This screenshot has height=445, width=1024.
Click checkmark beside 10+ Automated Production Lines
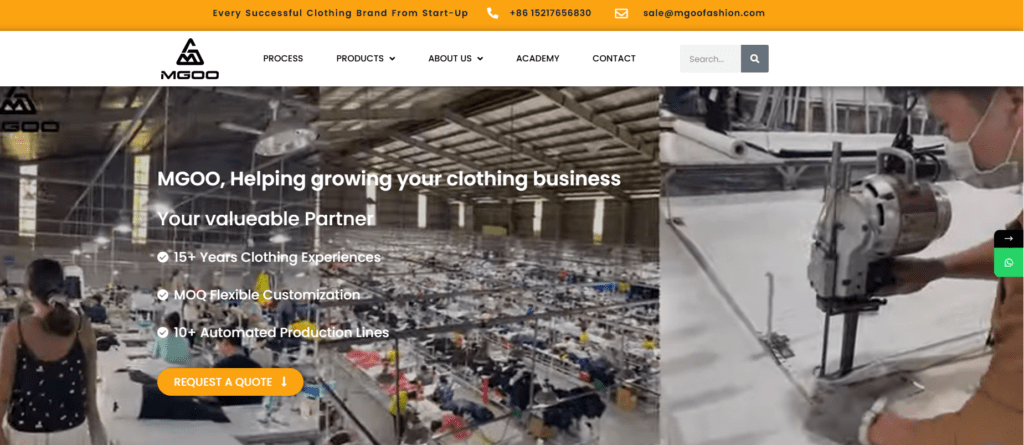(x=163, y=333)
